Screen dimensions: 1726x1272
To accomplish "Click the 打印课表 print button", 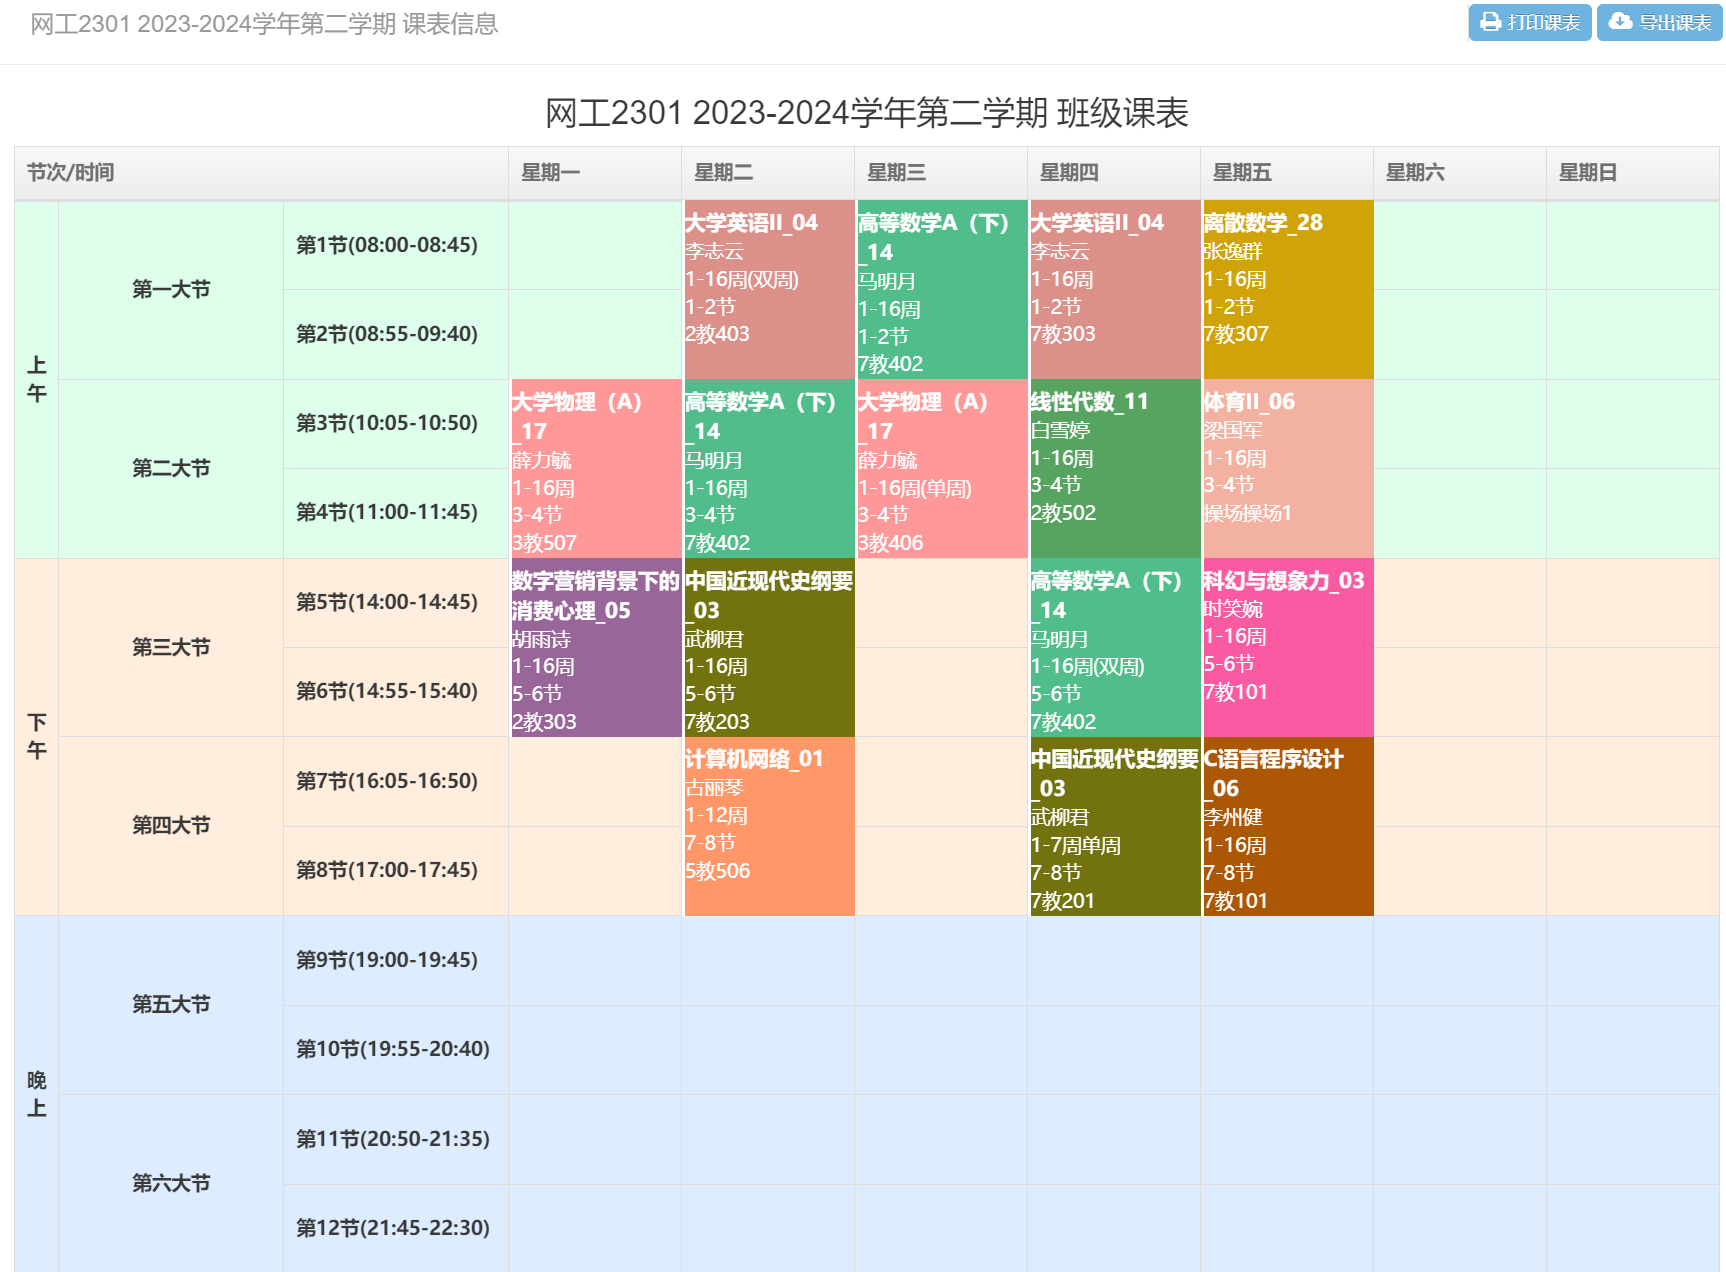I will 1529,22.
